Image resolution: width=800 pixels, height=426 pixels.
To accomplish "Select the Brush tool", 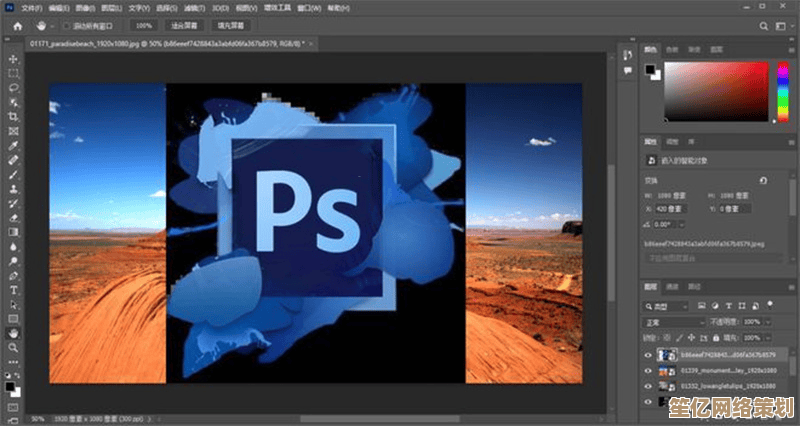I will pyautogui.click(x=13, y=174).
